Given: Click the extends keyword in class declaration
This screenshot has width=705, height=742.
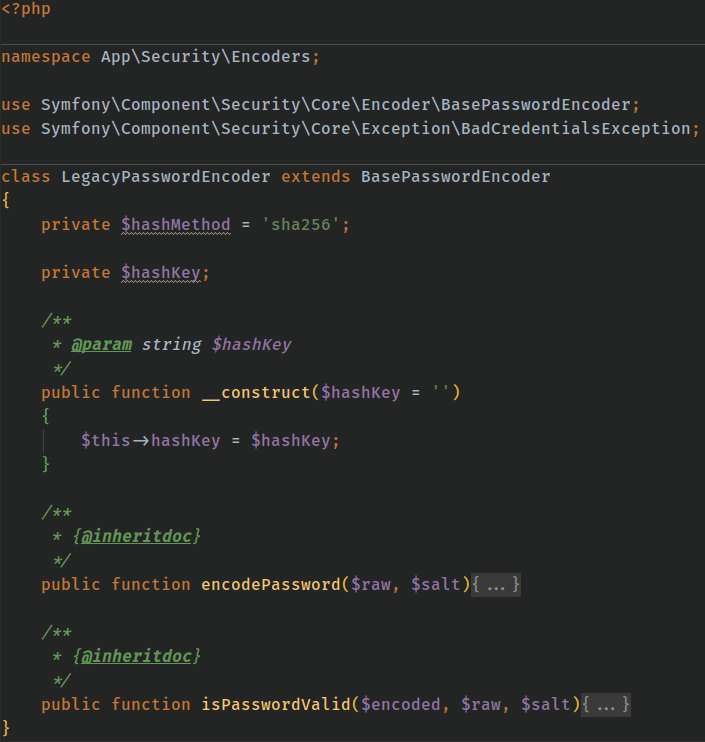Looking at the screenshot, I should [315, 176].
